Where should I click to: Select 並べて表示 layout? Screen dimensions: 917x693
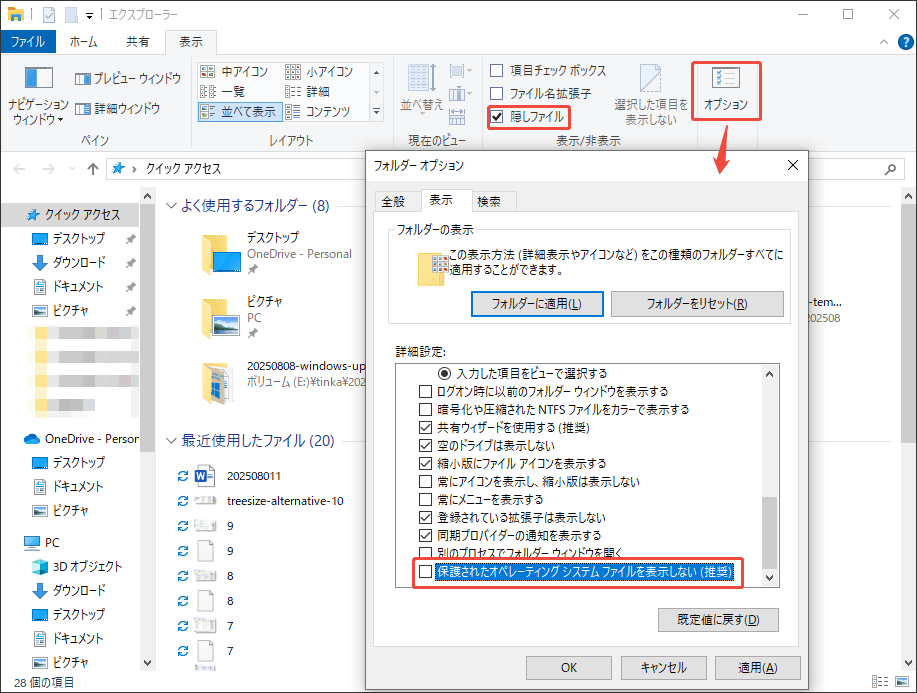coord(239,111)
